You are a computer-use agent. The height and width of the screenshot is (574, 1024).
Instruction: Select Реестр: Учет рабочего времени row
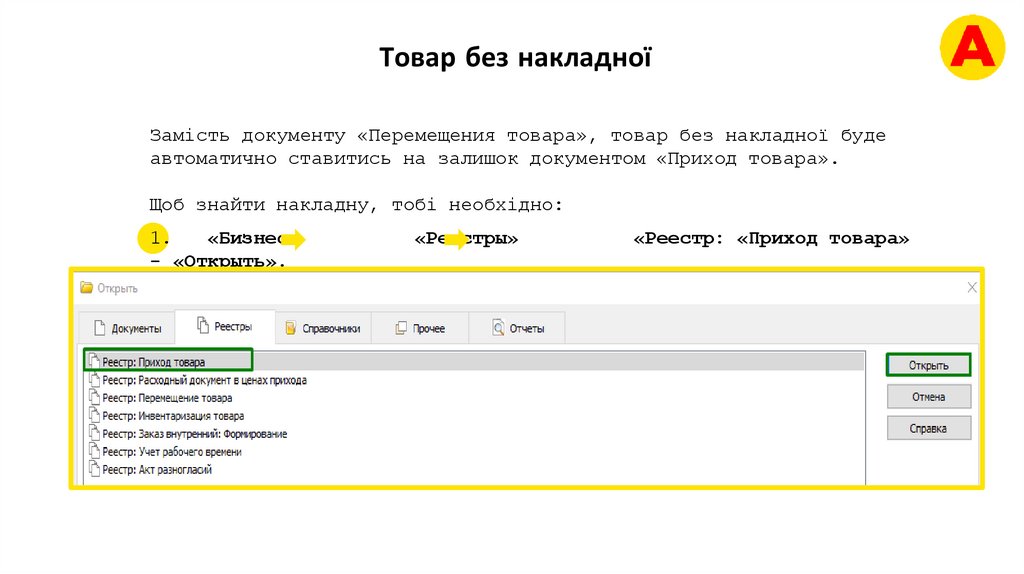474,451
